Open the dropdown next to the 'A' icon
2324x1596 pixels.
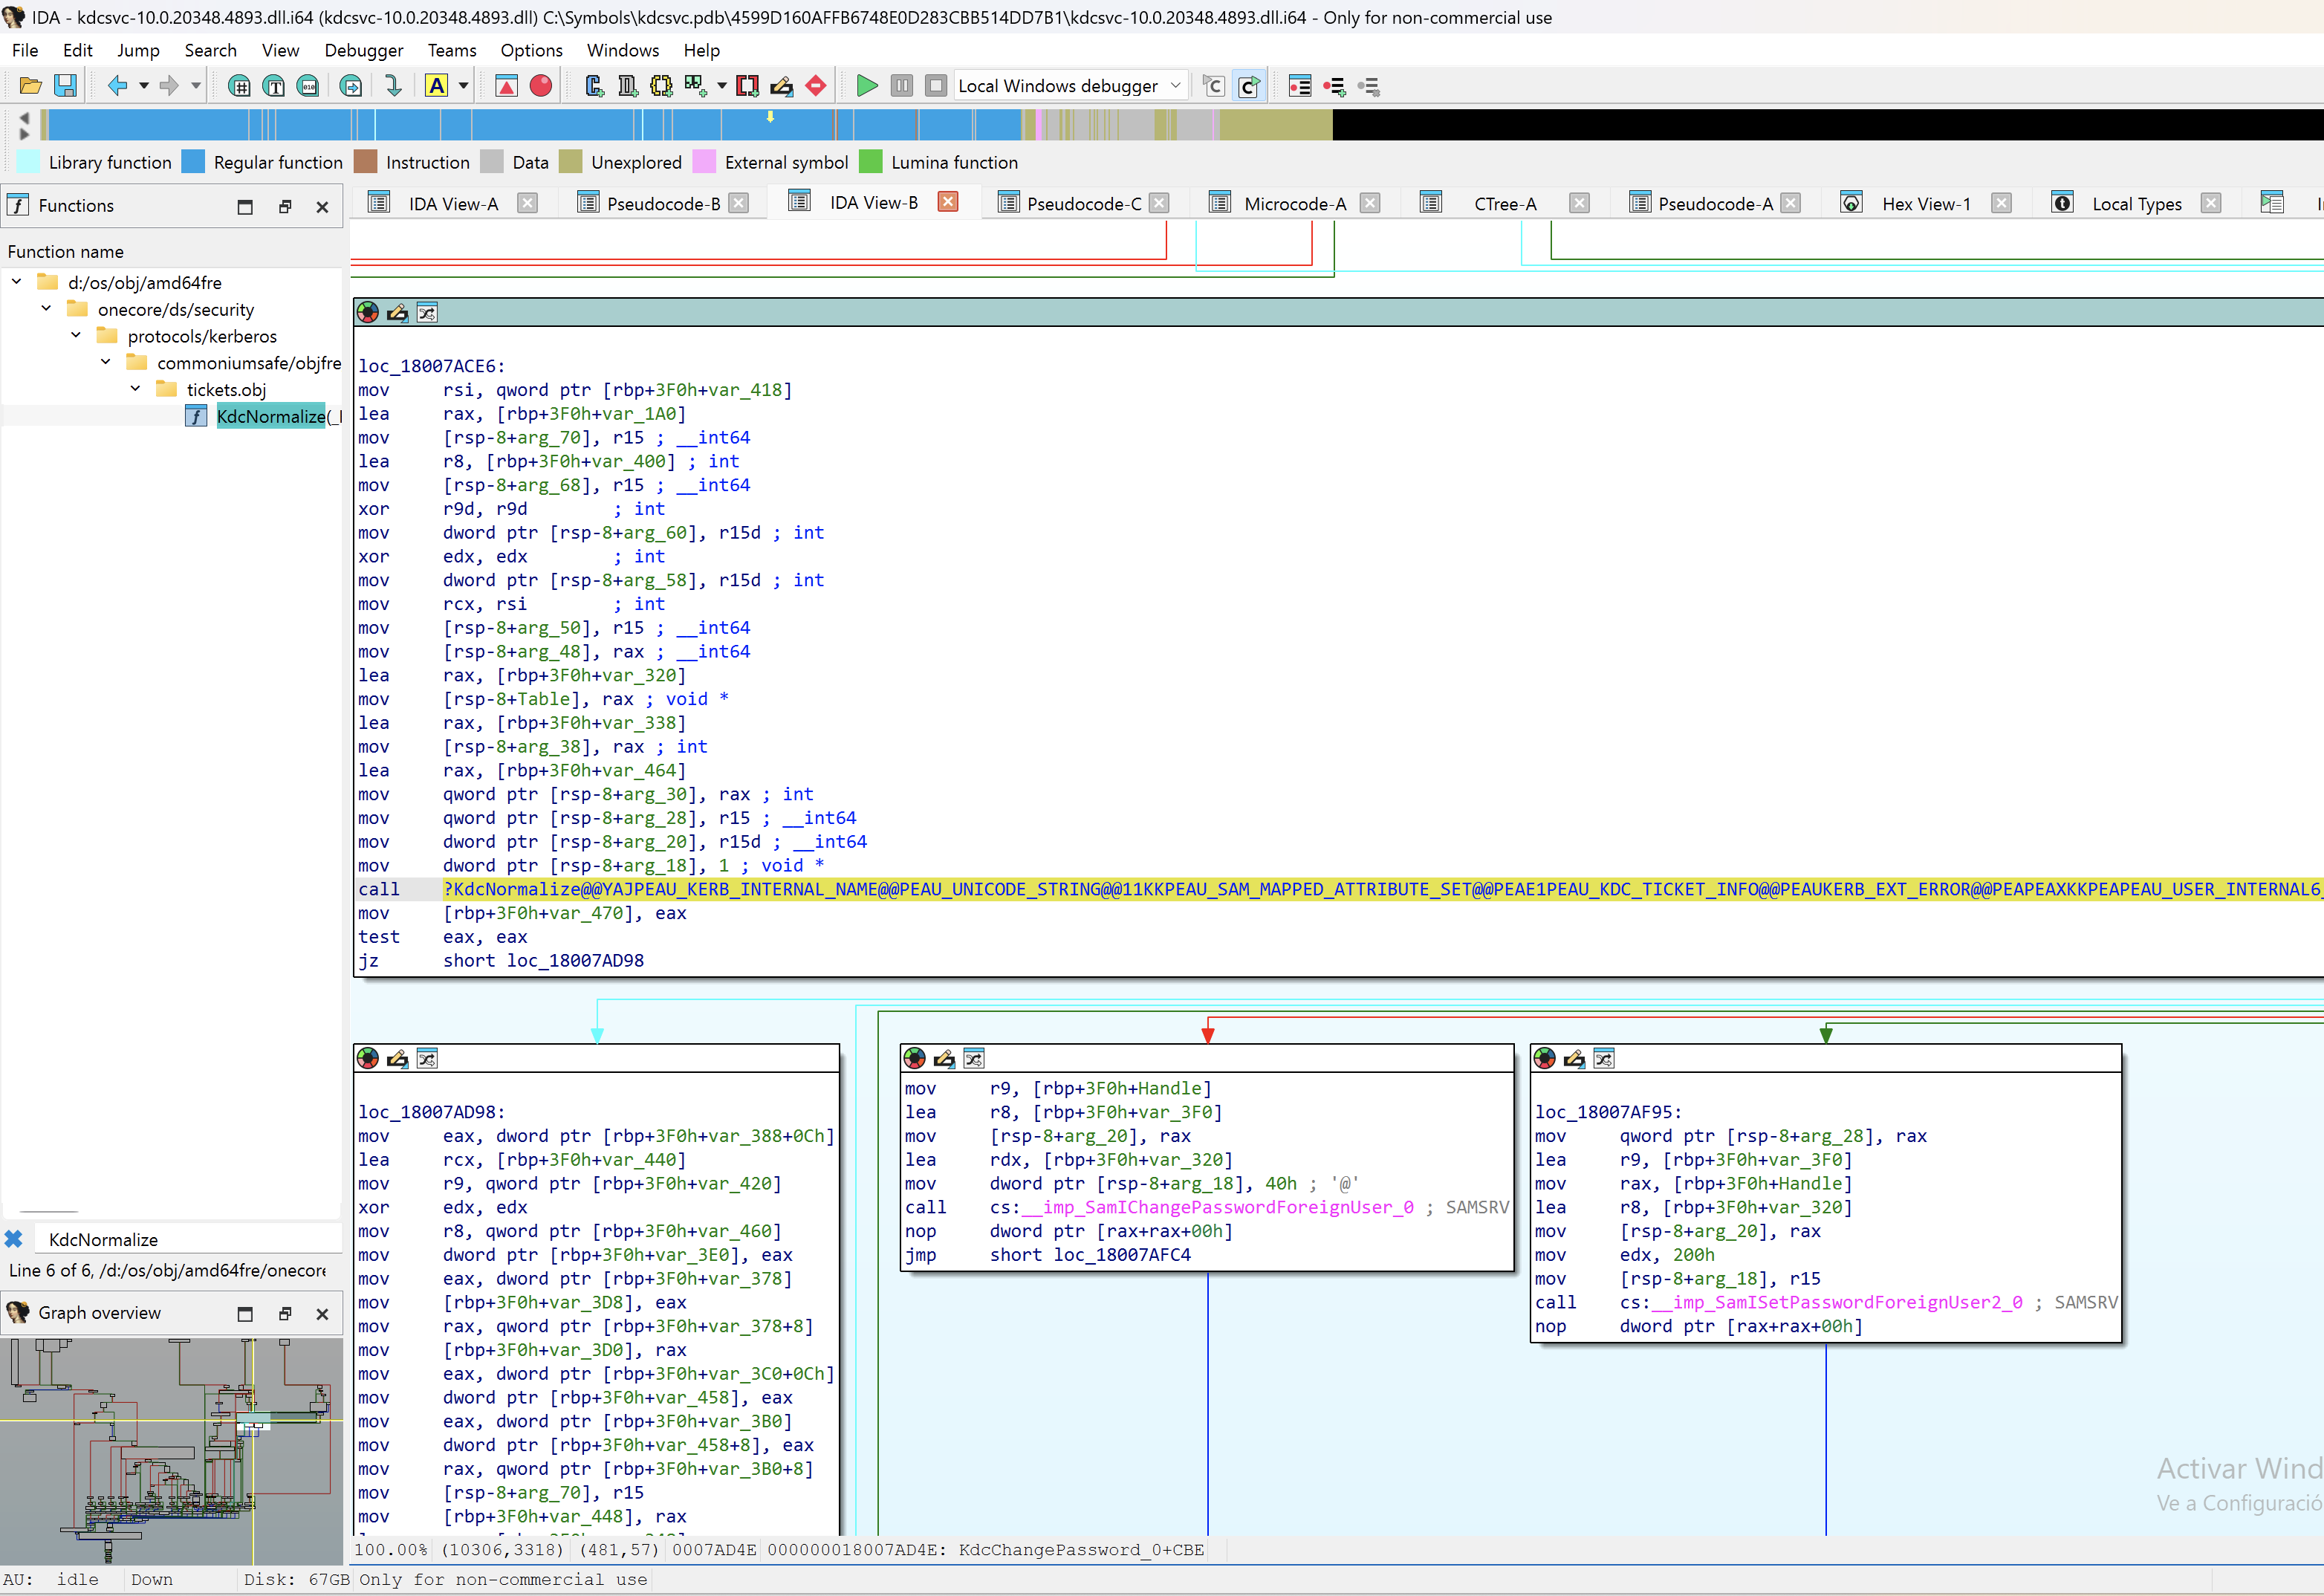click(x=463, y=86)
